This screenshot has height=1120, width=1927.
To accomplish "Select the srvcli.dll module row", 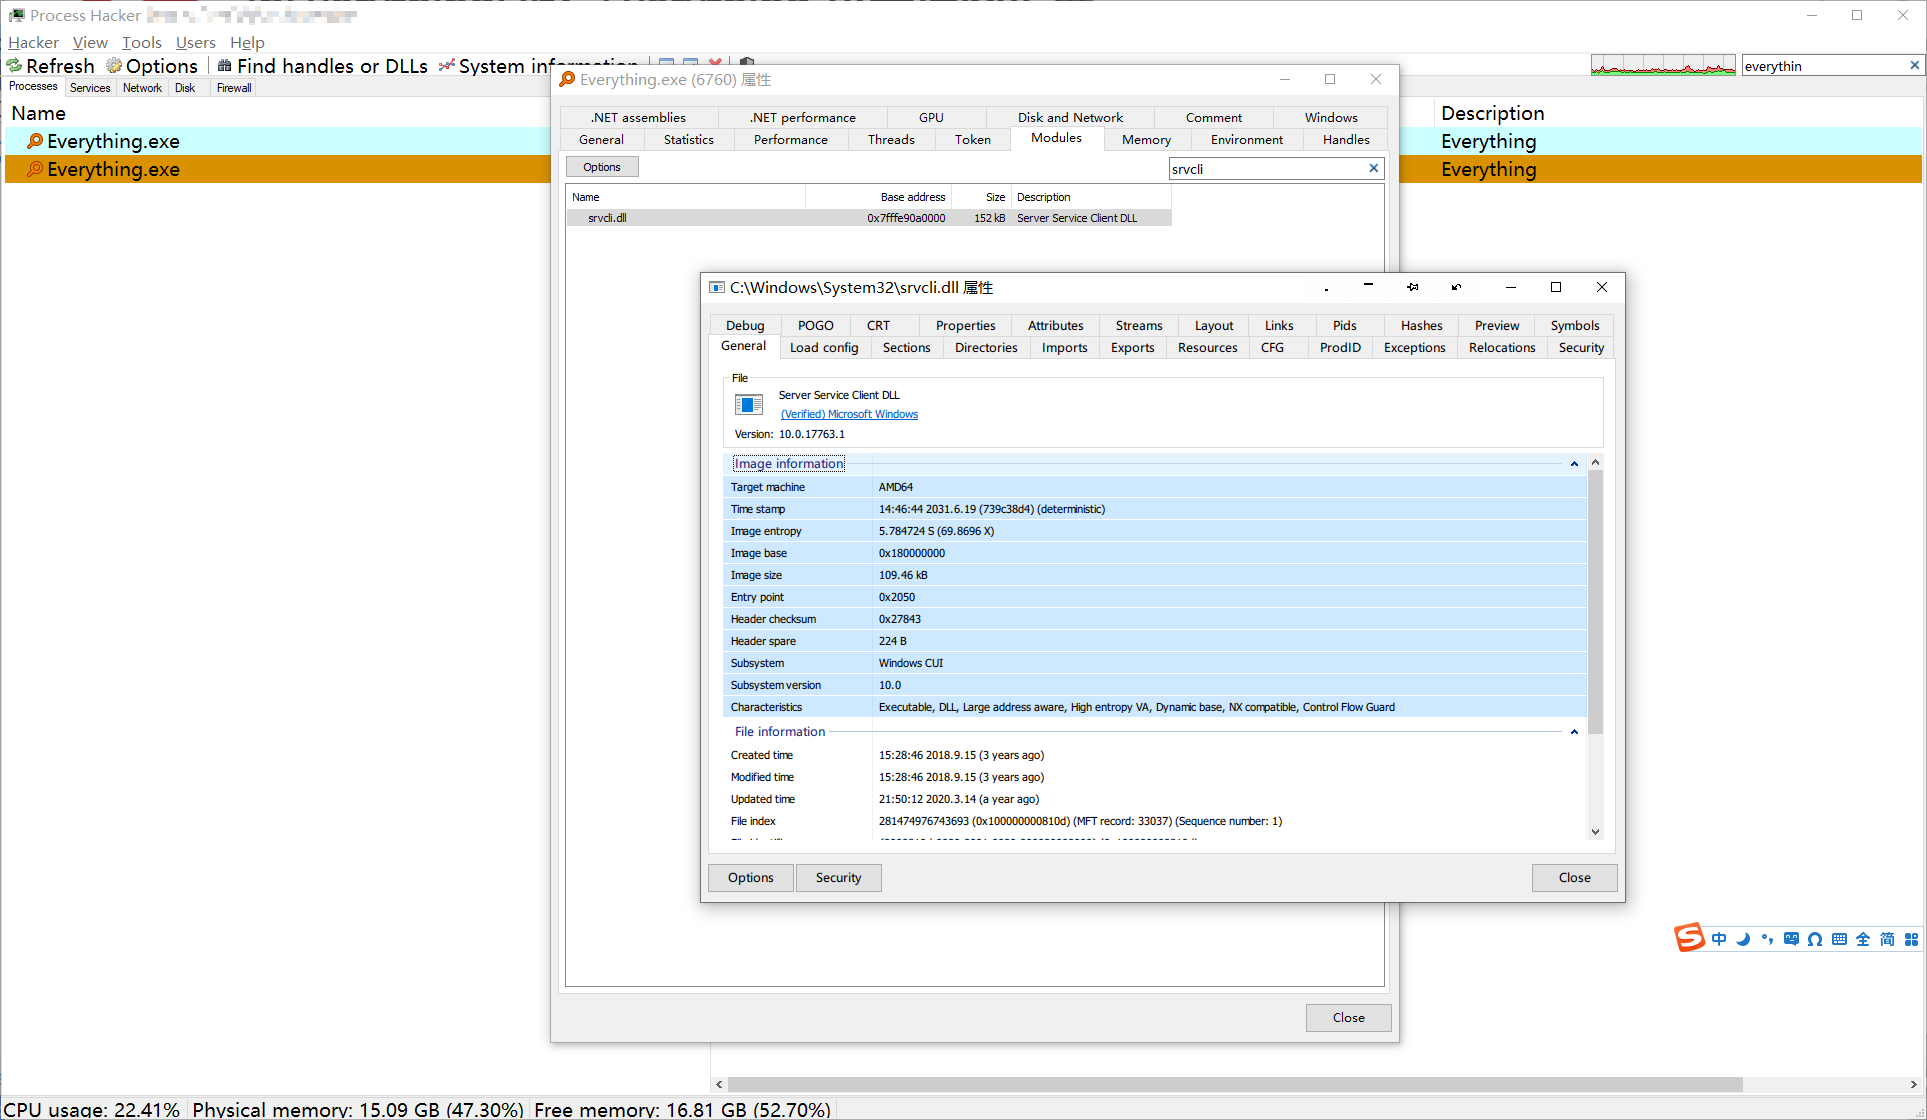I will 607,218.
